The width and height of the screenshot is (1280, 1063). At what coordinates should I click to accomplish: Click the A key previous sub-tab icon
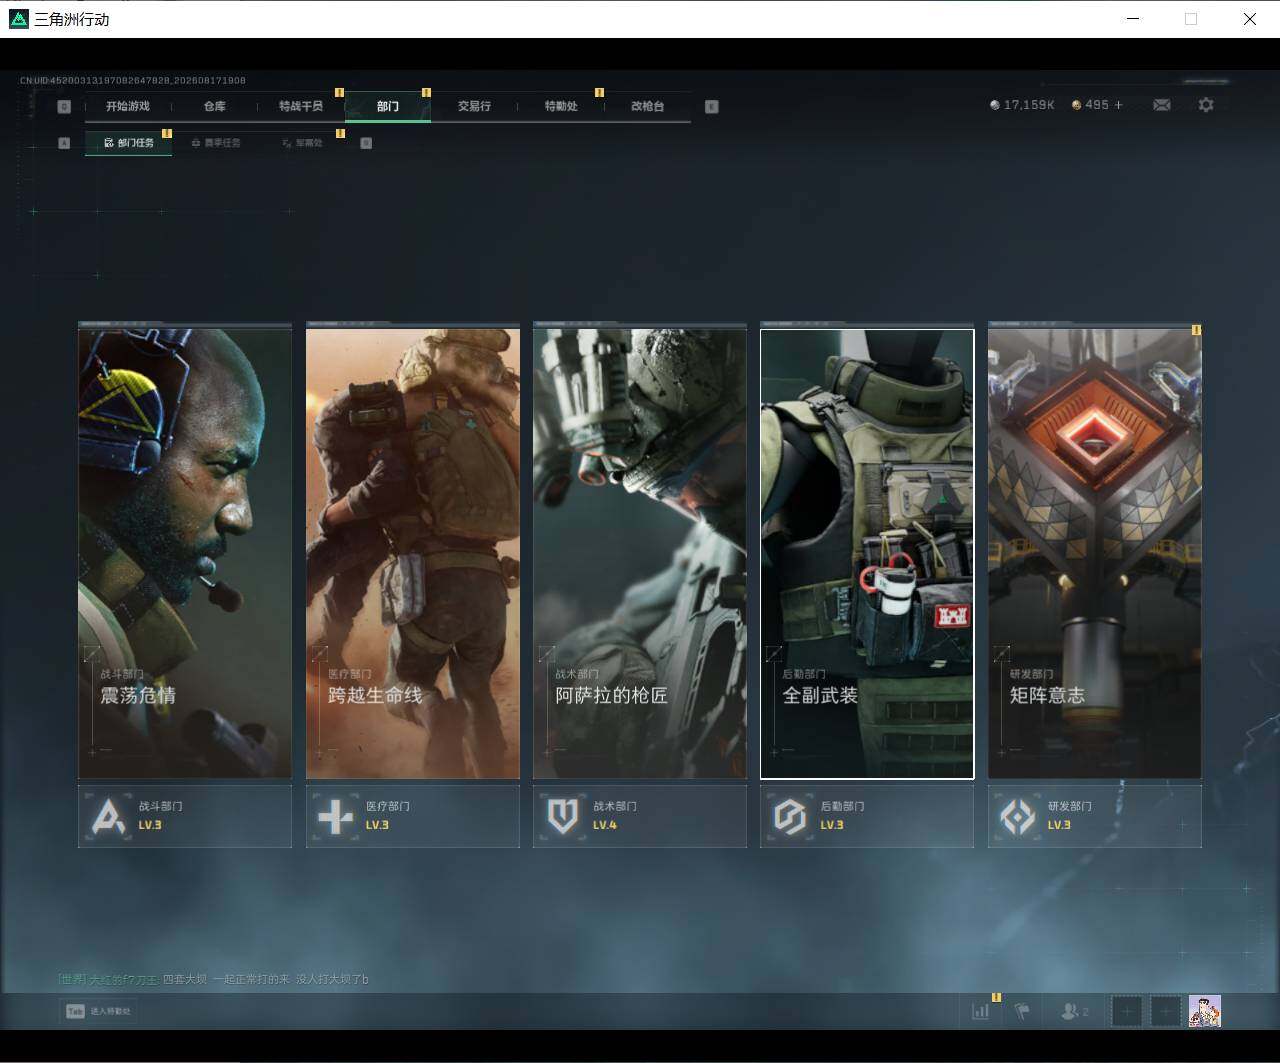[x=64, y=143]
